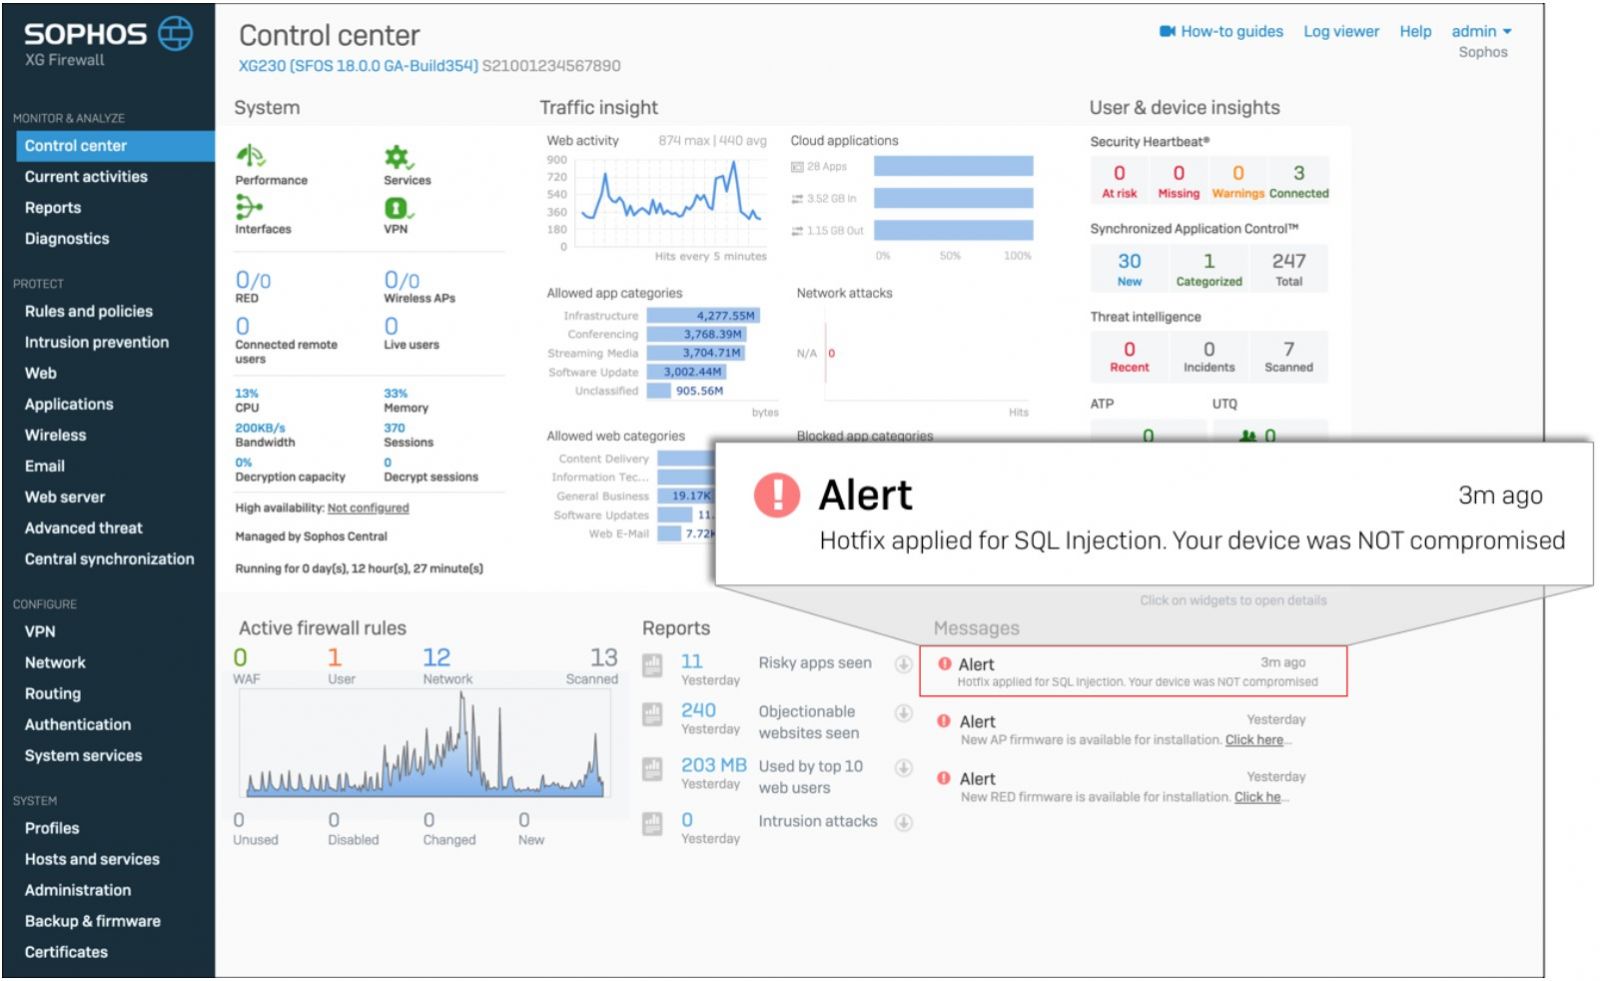
Task: Open the Email protection section
Action: 45,467
